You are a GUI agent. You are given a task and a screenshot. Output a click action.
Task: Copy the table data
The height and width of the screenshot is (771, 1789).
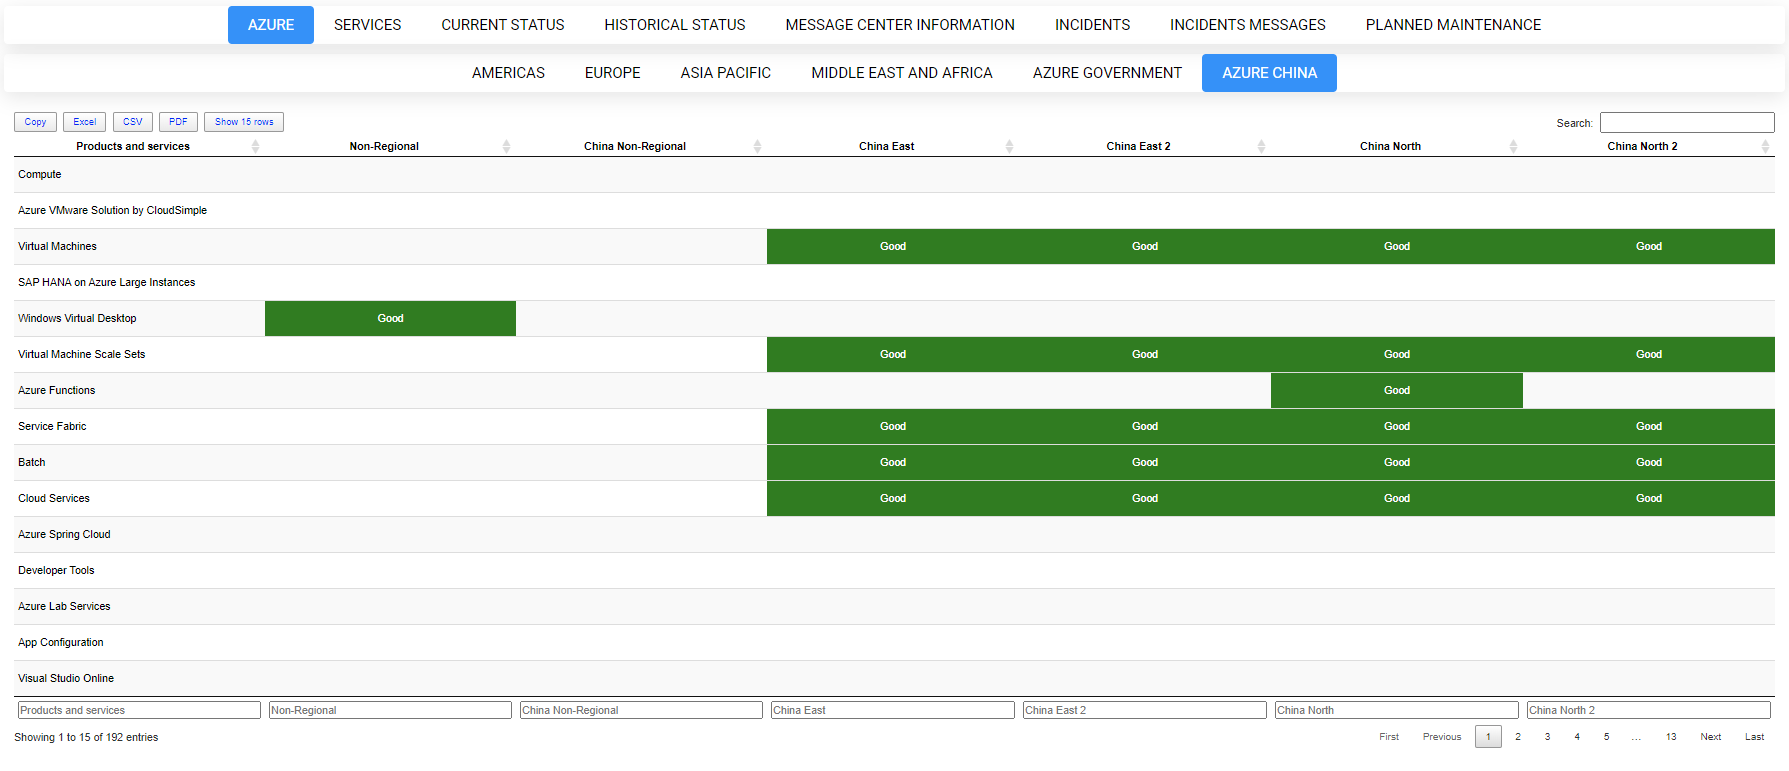35,122
